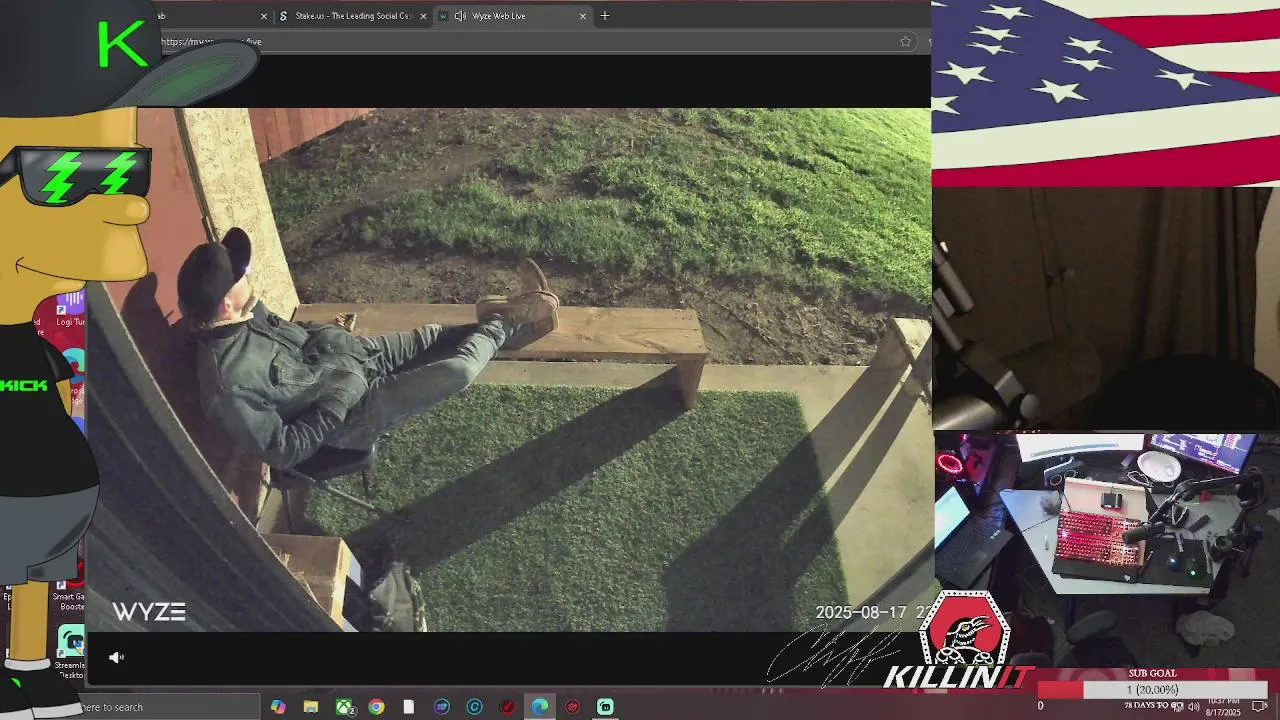Open the Streamlabs taskbar icon
1280x720 pixels.
tap(605, 707)
